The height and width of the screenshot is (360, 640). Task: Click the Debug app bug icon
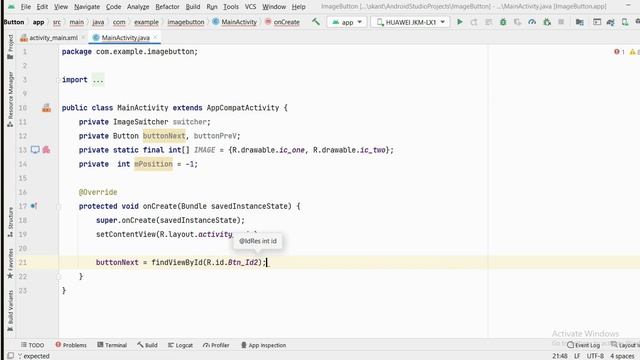[503, 22]
